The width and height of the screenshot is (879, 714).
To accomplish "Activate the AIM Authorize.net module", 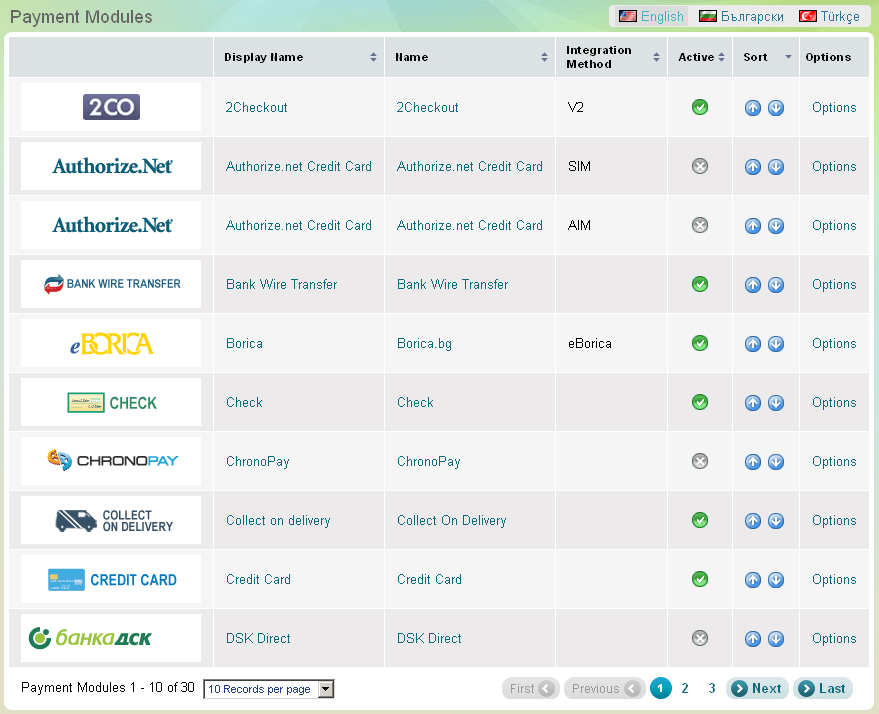I will [700, 225].
